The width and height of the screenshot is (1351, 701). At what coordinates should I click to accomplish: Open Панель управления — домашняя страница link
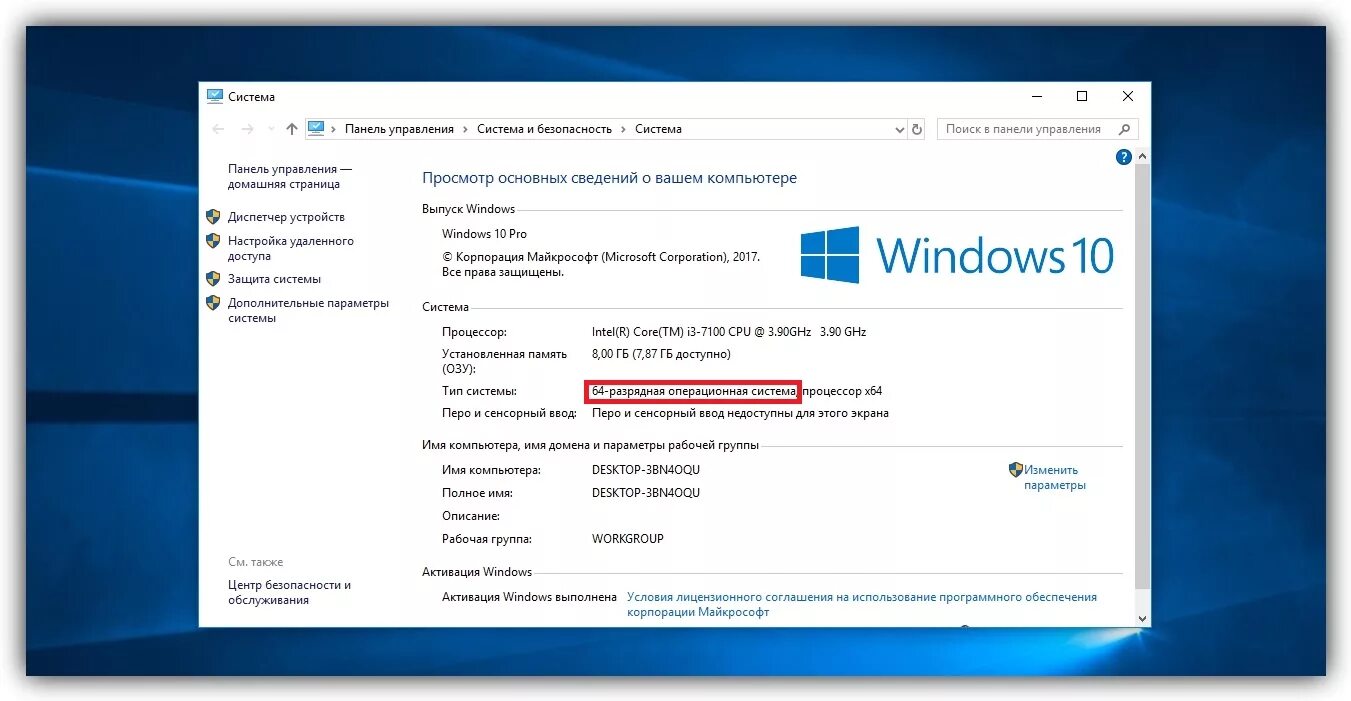[x=290, y=177]
